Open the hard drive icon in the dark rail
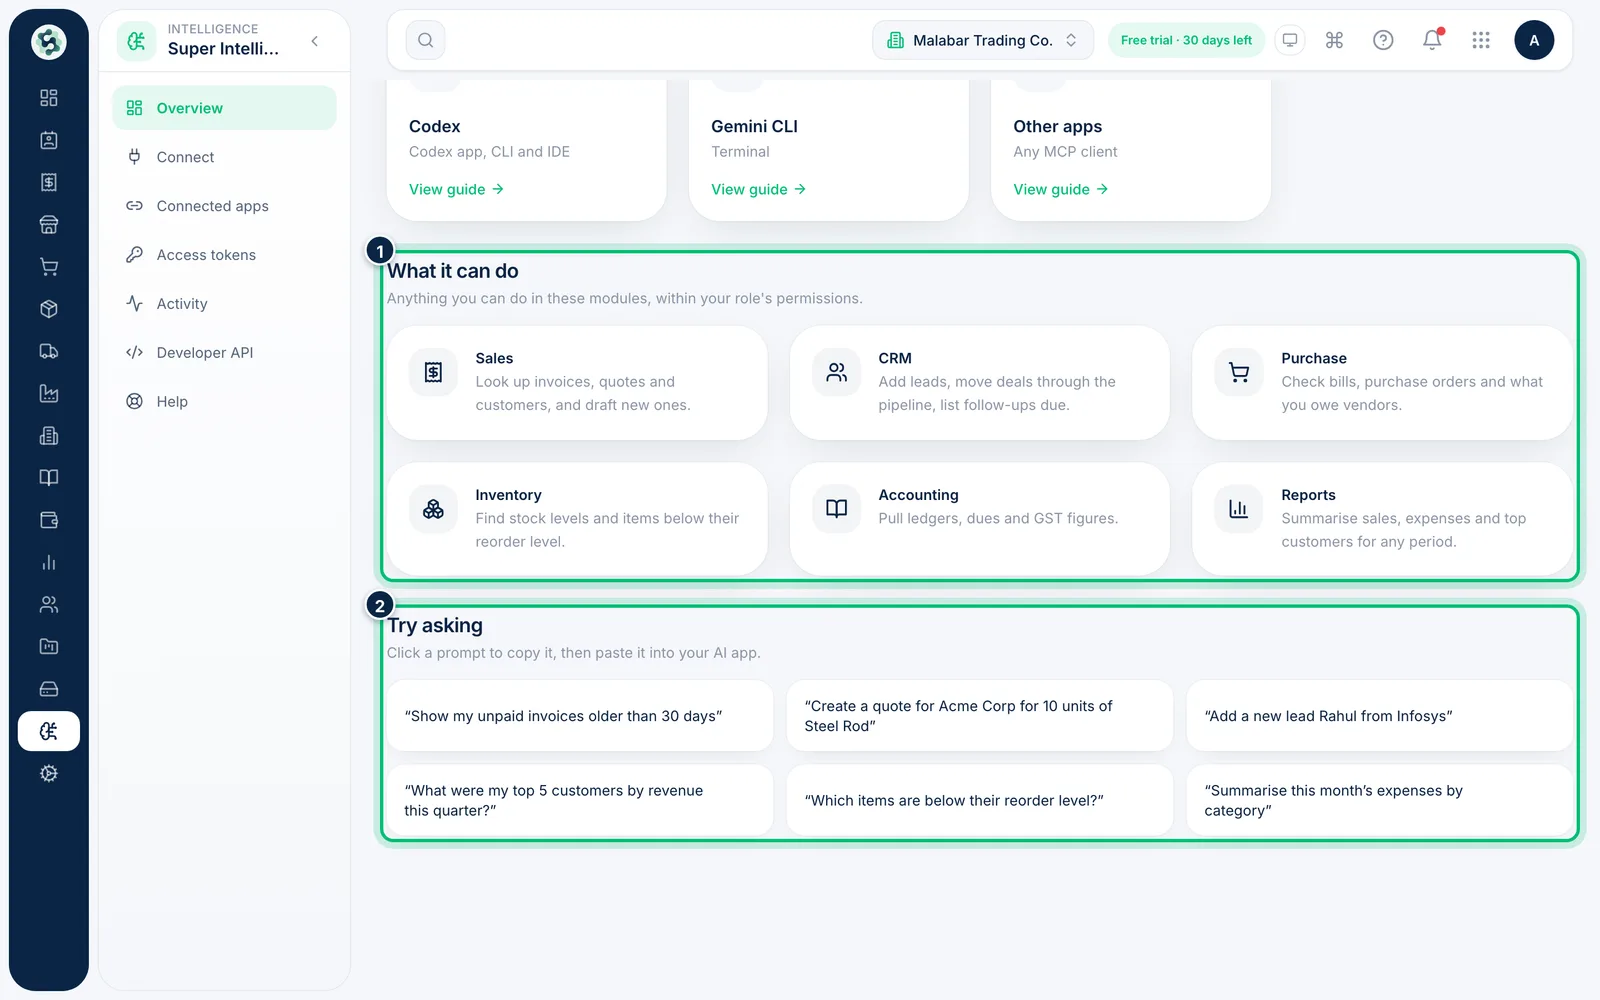This screenshot has width=1600, height=1000. (48, 689)
